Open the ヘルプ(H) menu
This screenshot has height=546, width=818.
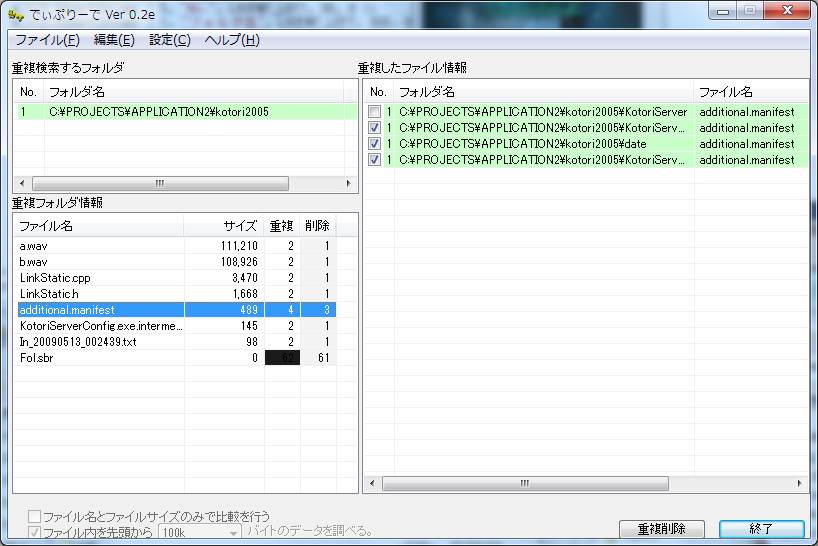click(232, 40)
